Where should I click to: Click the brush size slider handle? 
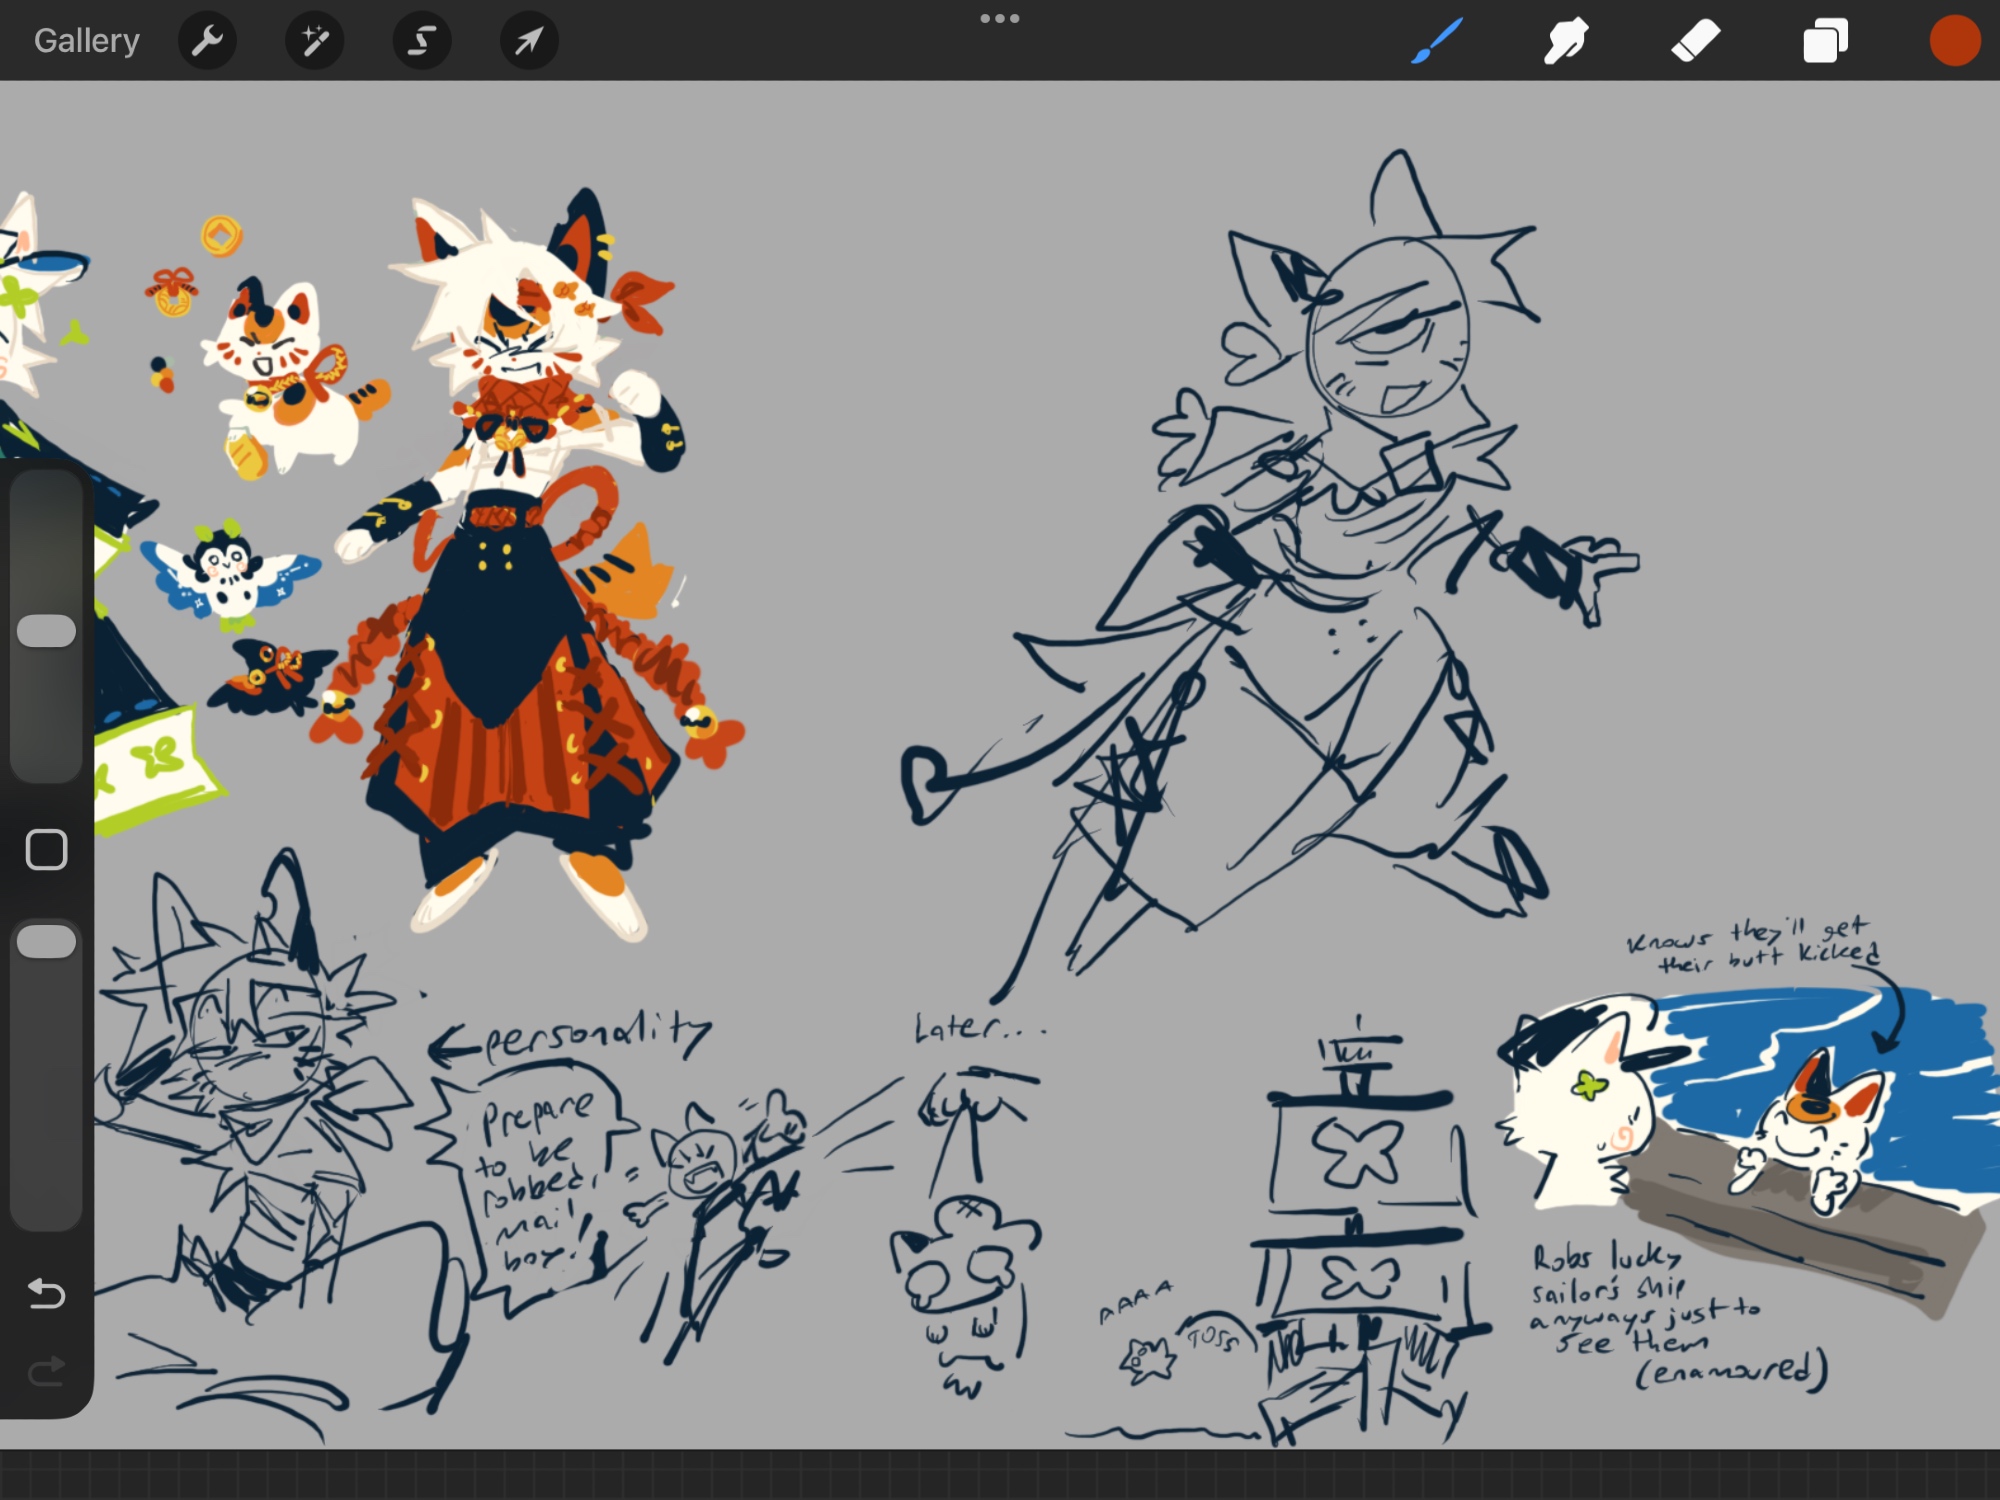click(x=47, y=631)
